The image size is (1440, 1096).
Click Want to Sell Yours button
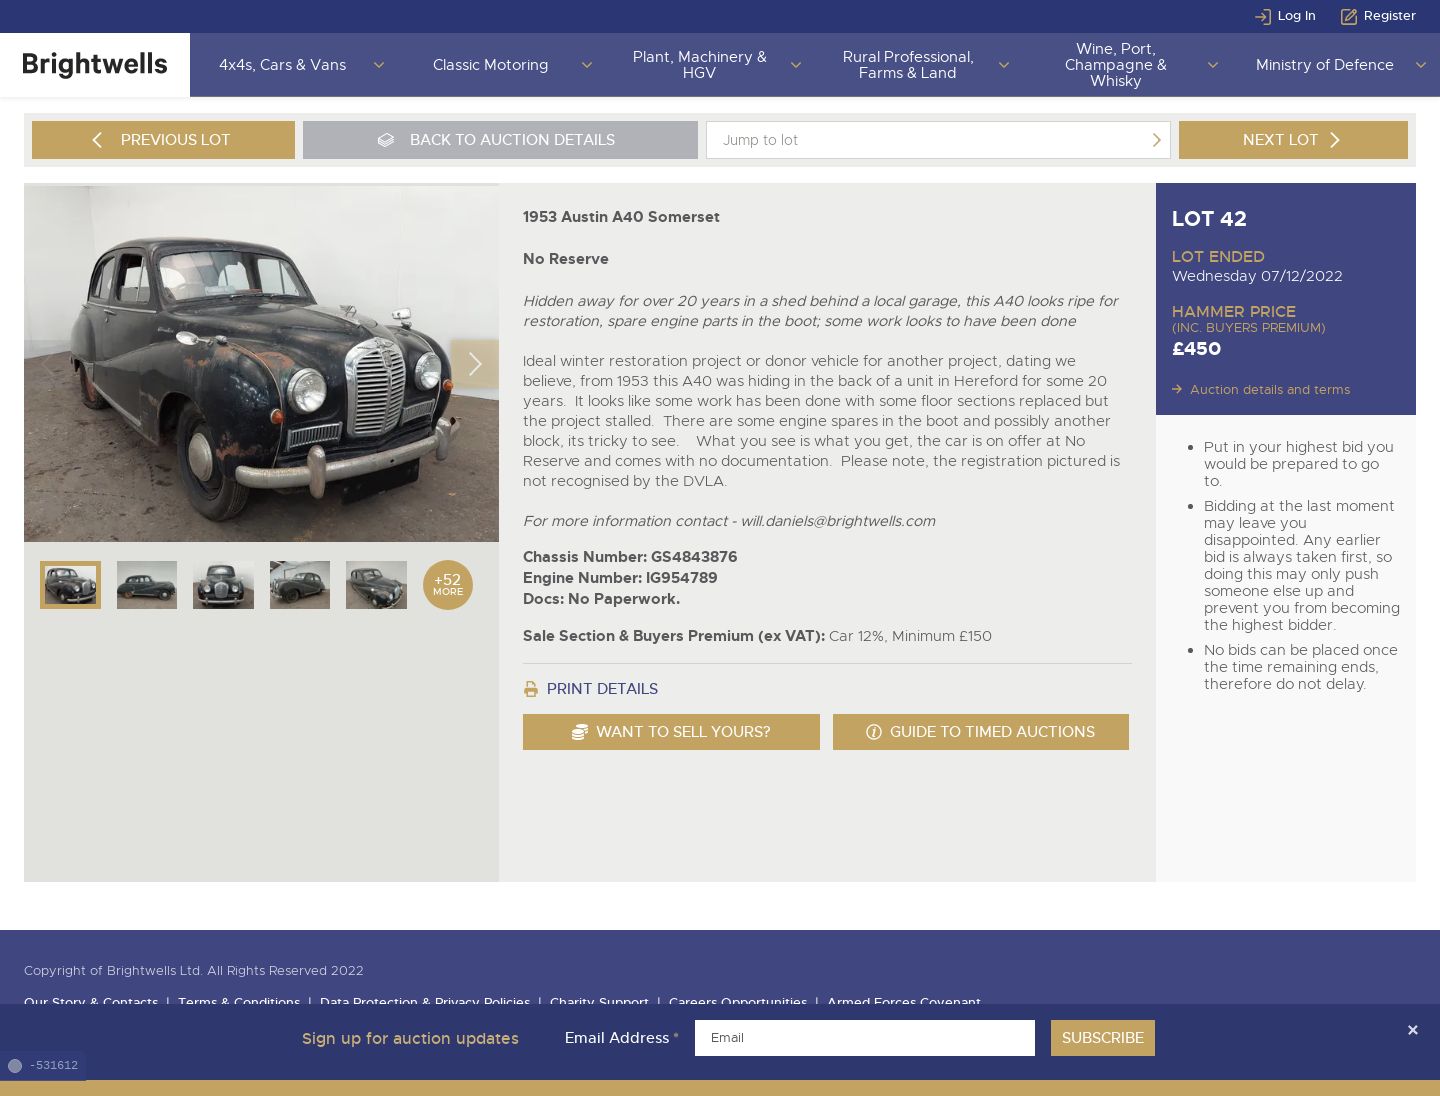coord(671,732)
